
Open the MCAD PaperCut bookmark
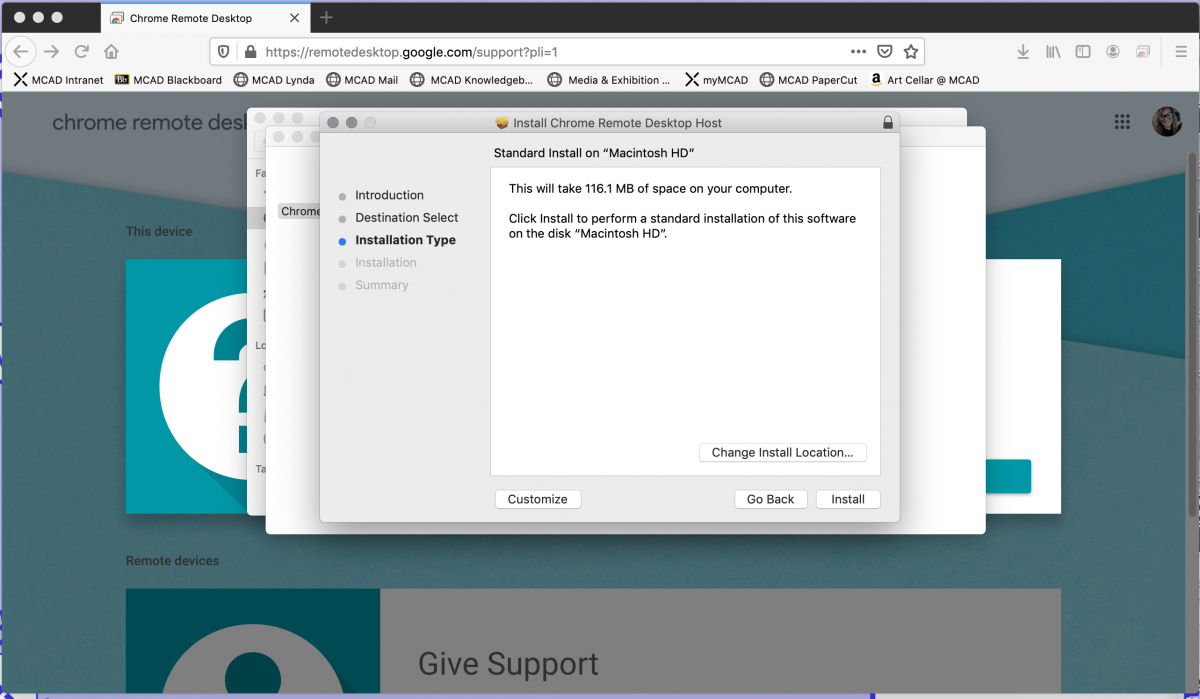[x=808, y=80]
